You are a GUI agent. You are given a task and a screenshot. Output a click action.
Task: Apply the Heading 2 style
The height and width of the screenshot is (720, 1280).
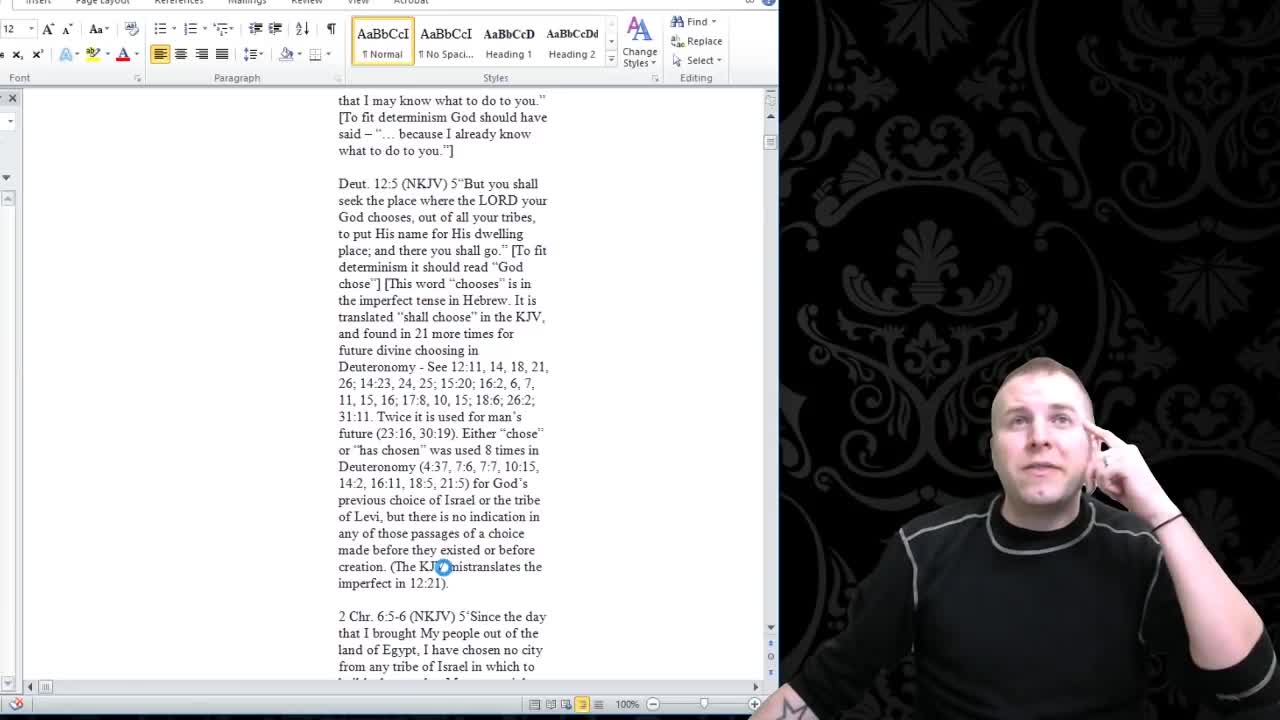click(572, 41)
